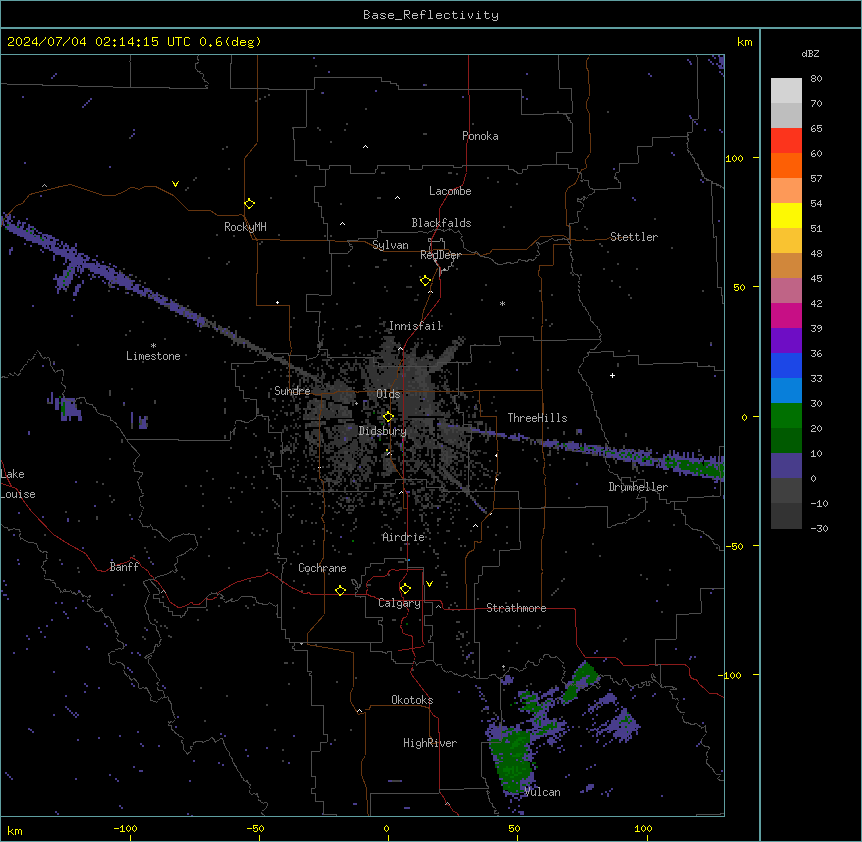The height and width of the screenshot is (842, 862).
Task: Click the Sylvan label
Action: [x=390, y=245]
